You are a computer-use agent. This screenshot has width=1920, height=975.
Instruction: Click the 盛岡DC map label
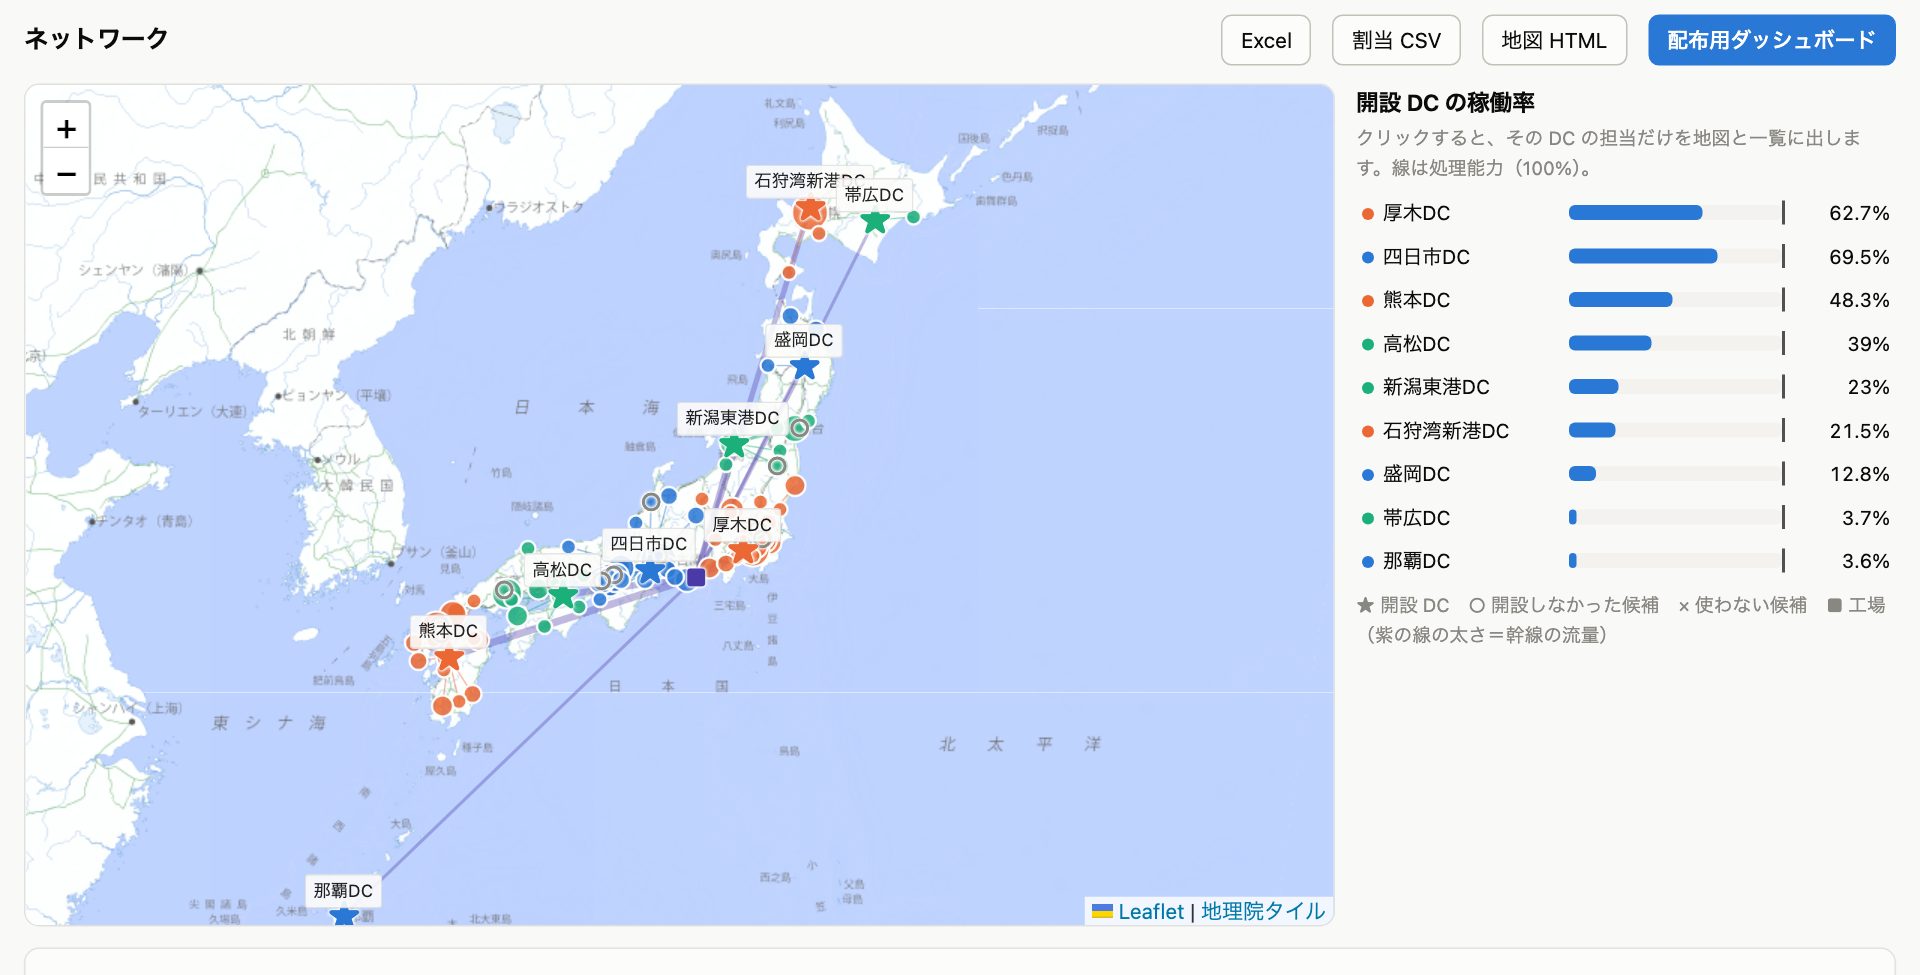pos(803,340)
